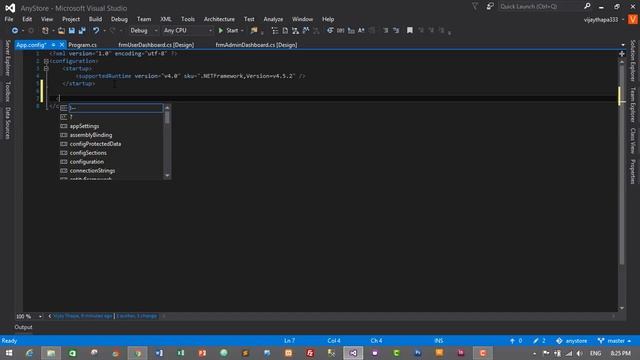Click the Quick Launch search field
The image size is (640, 360).
[540, 6]
